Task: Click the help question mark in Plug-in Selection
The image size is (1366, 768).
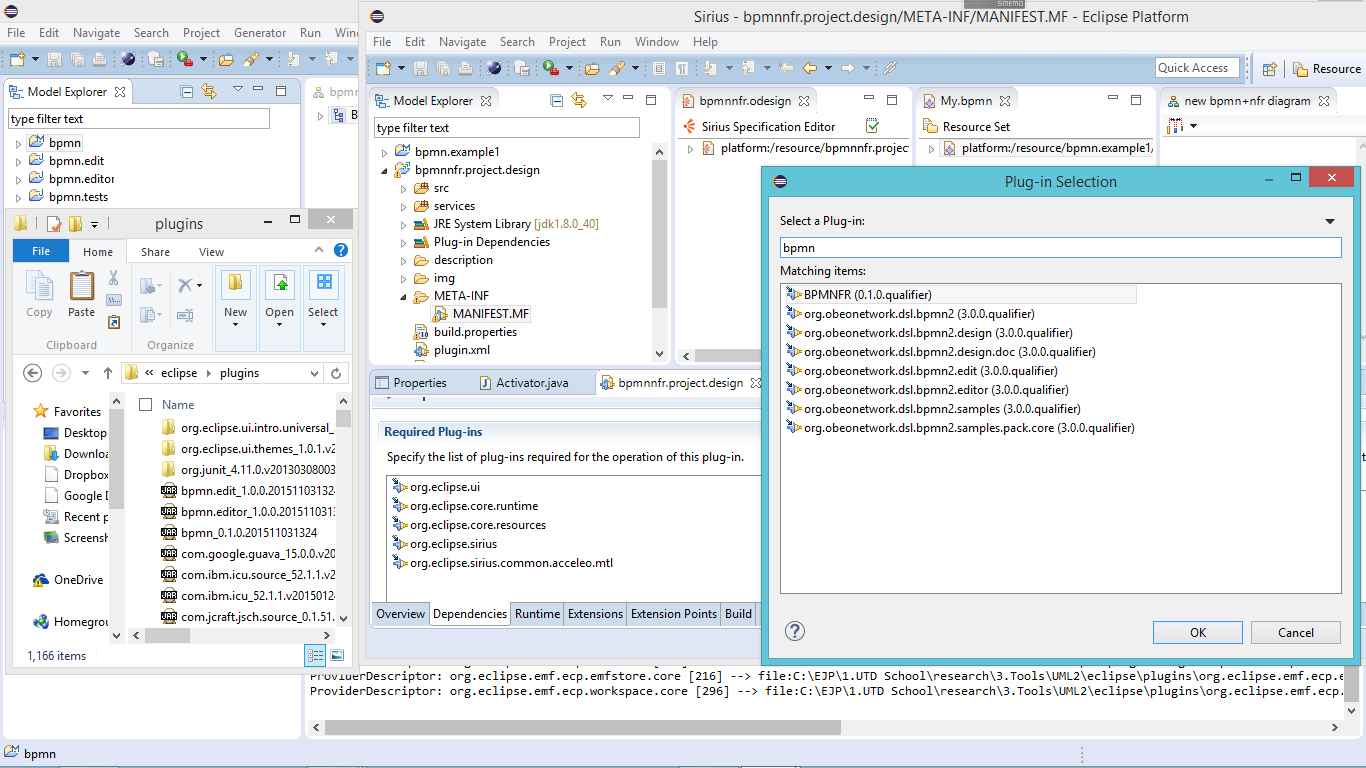Action: coord(795,631)
